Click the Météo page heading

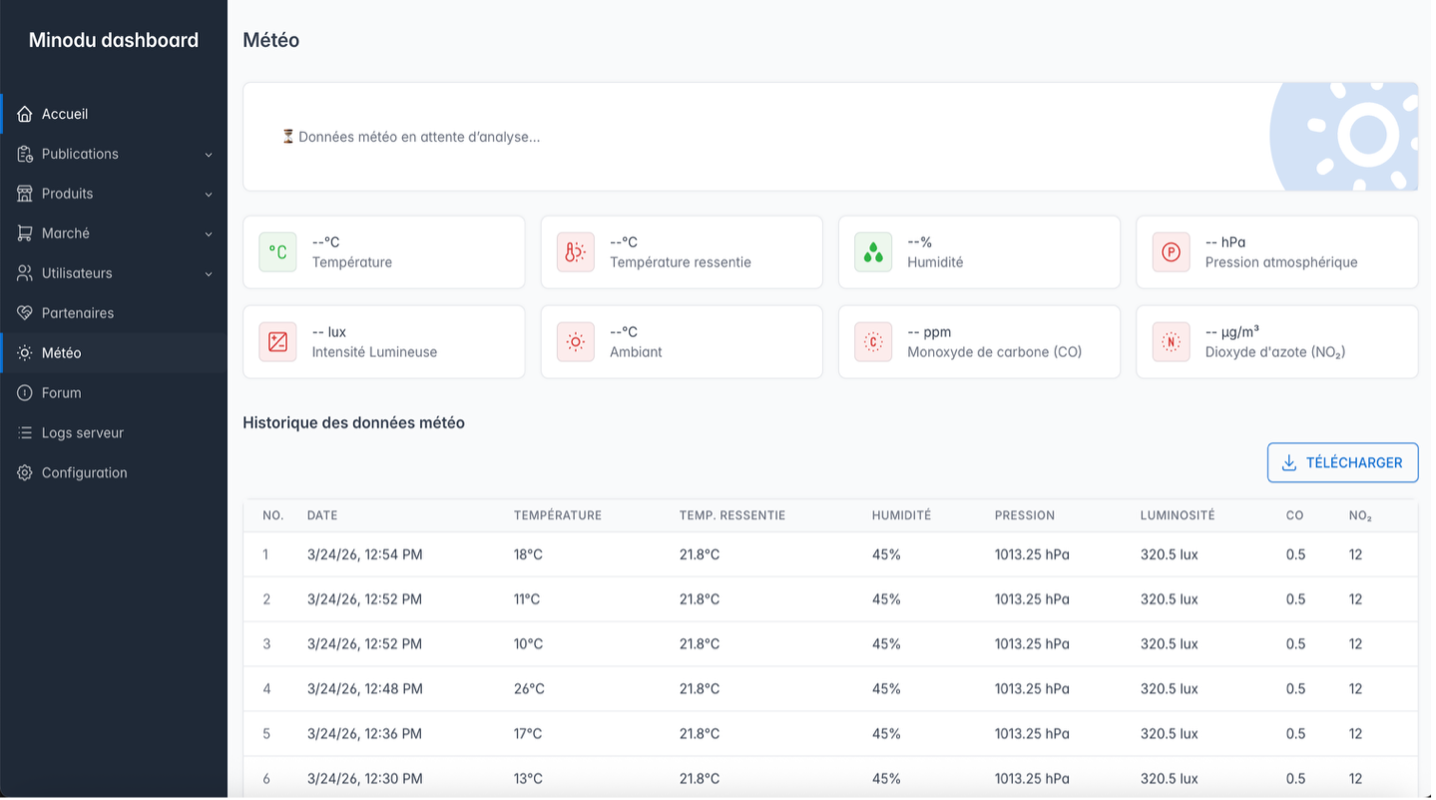271,40
